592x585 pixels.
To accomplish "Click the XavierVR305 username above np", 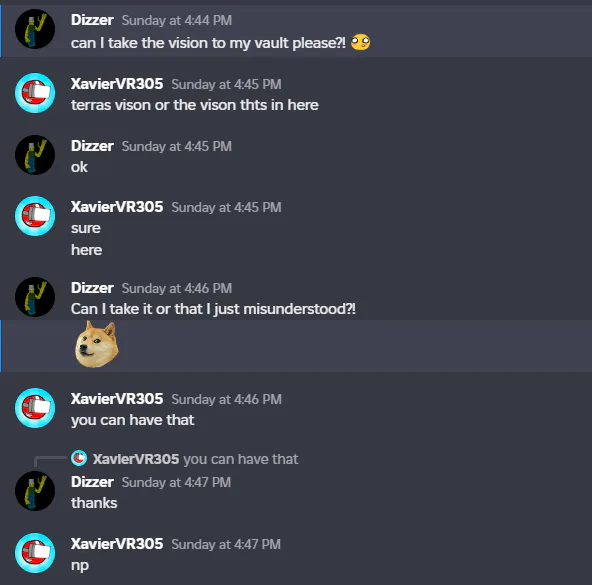I will pyautogui.click(x=117, y=544).
